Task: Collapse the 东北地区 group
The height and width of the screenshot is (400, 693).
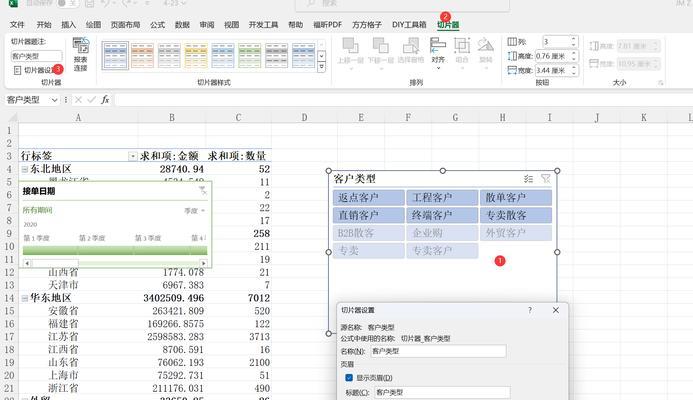Action: coord(25,169)
